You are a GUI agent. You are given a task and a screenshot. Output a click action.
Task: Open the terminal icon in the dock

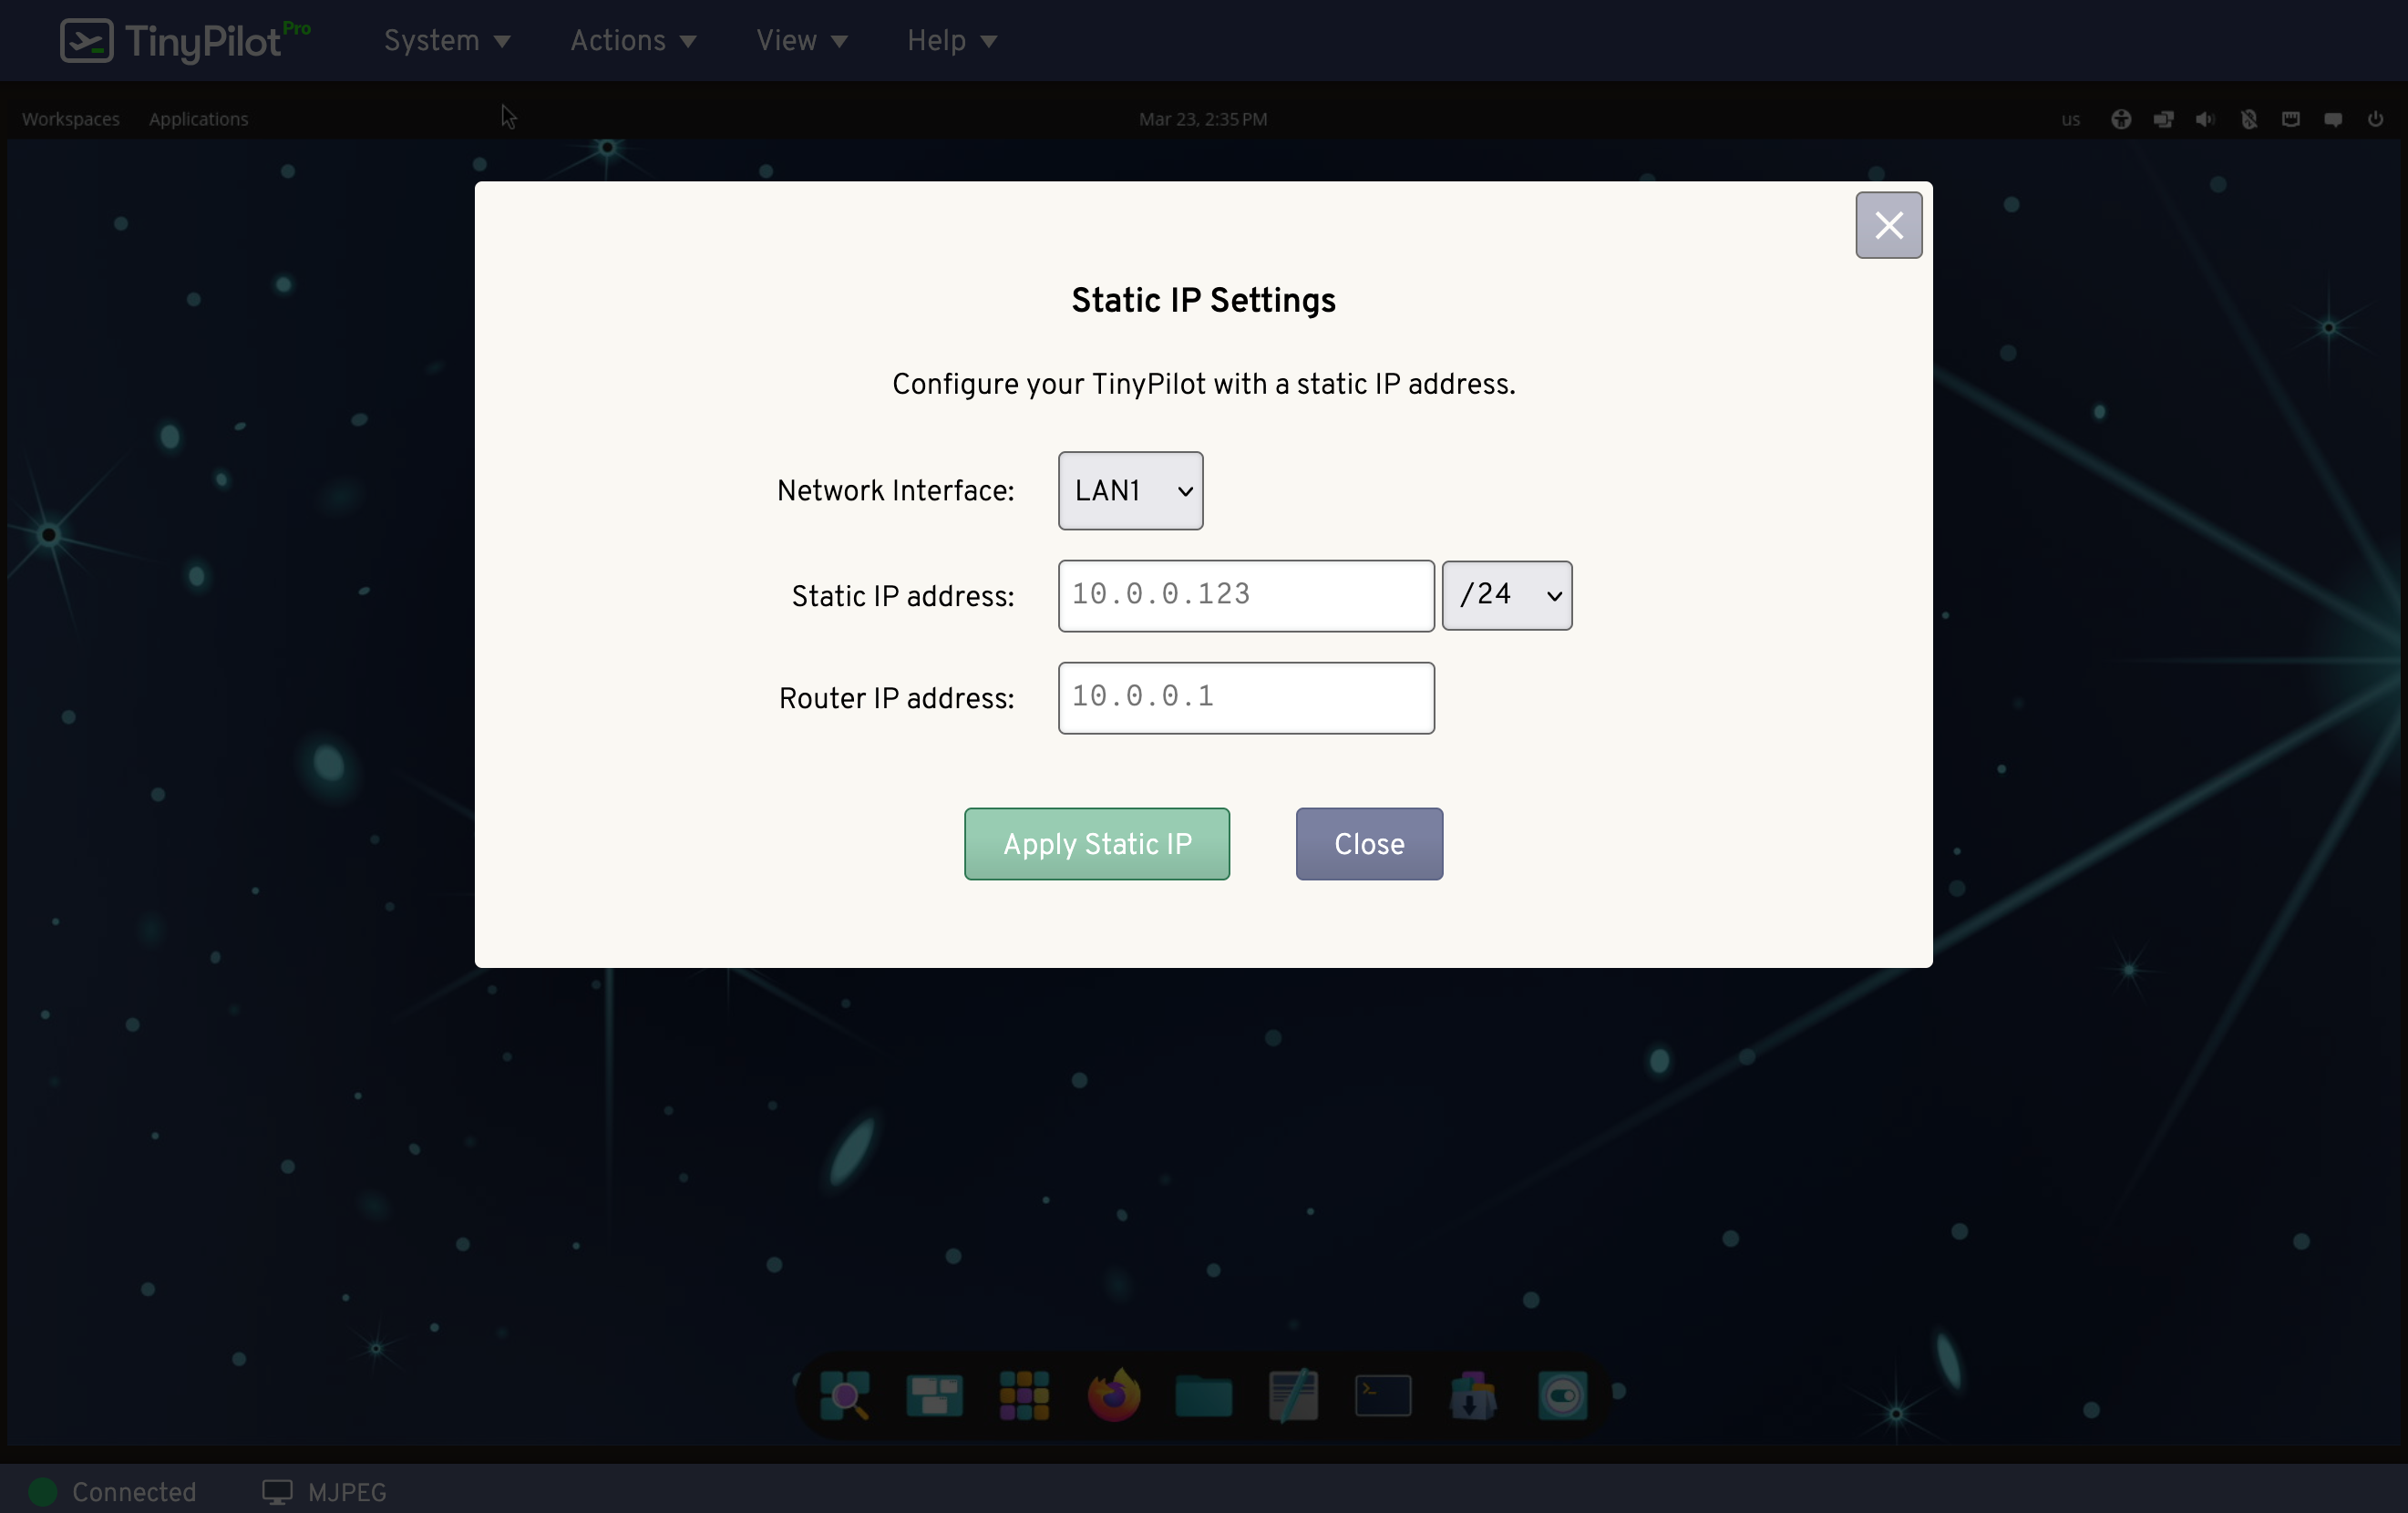coord(1382,1395)
